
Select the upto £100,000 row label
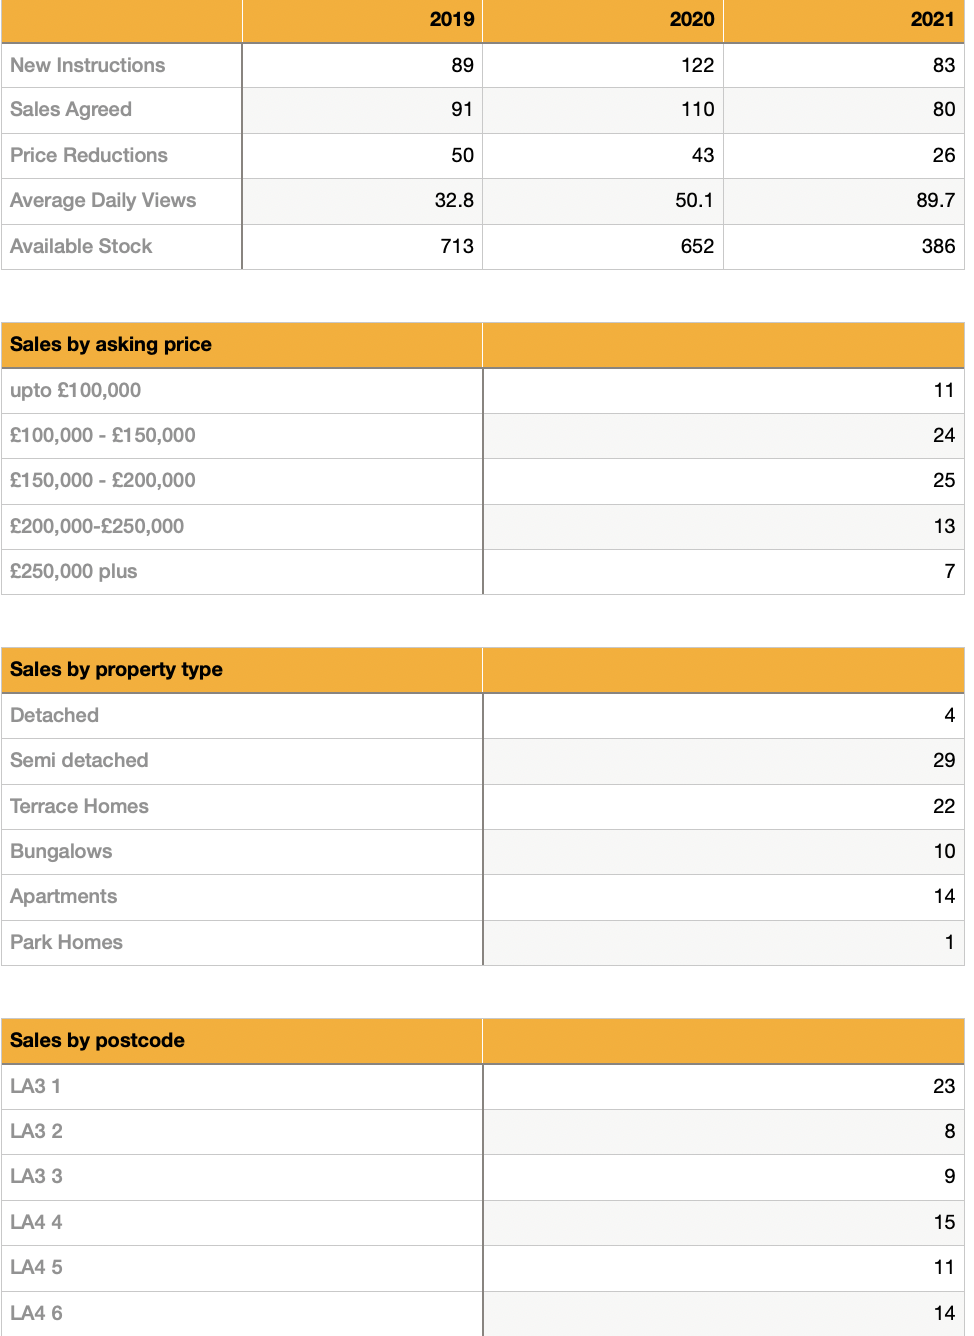coord(76,390)
